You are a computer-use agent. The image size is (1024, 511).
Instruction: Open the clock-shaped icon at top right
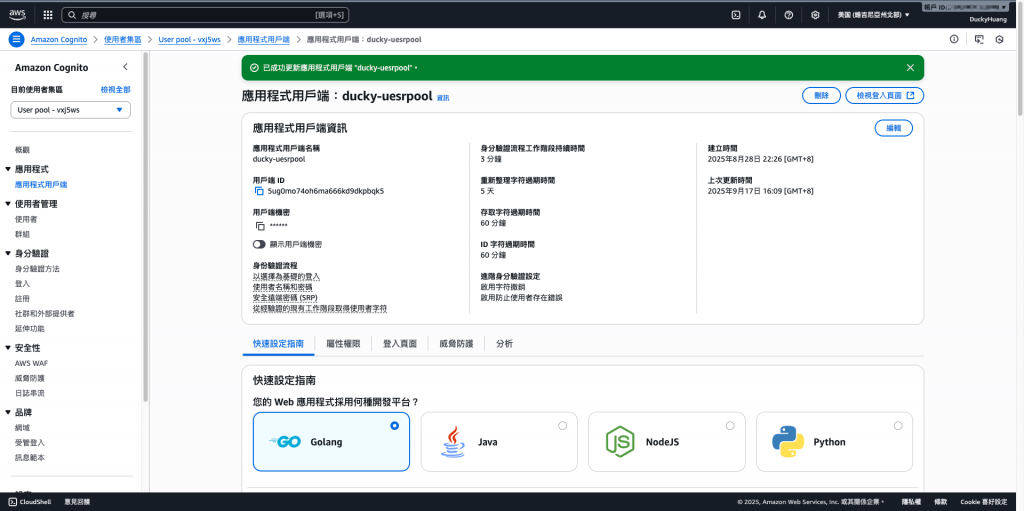(x=999, y=39)
